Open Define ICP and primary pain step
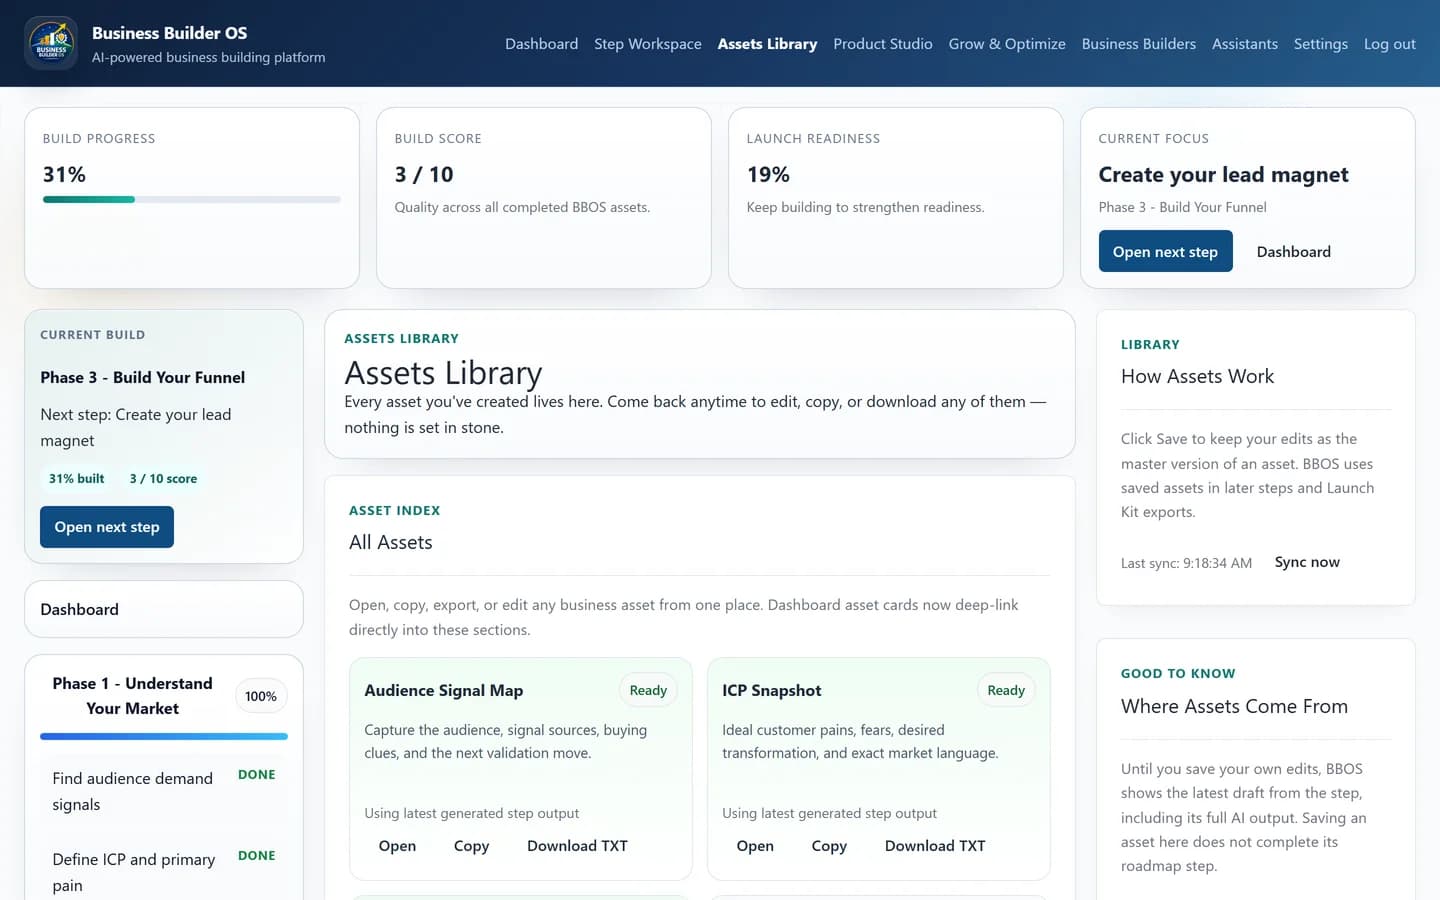1440x900 pixels. tap(164, 872)
